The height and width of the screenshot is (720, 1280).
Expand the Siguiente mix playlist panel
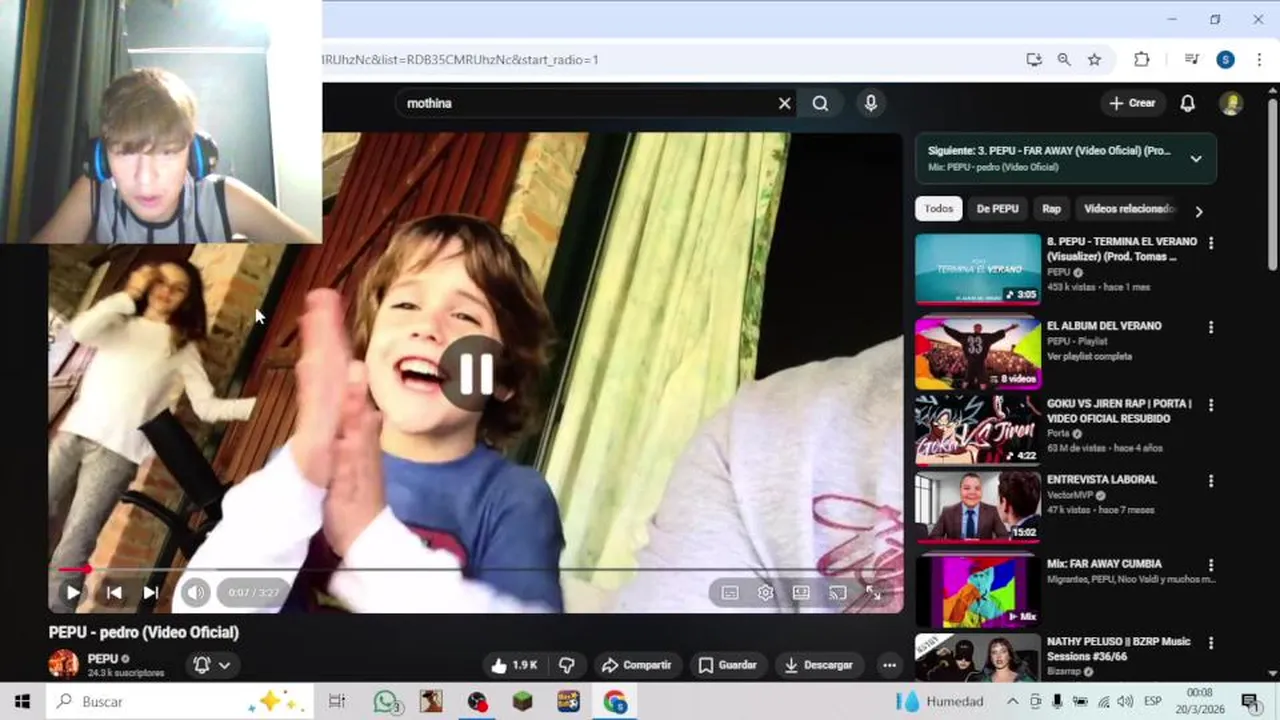1196,158
